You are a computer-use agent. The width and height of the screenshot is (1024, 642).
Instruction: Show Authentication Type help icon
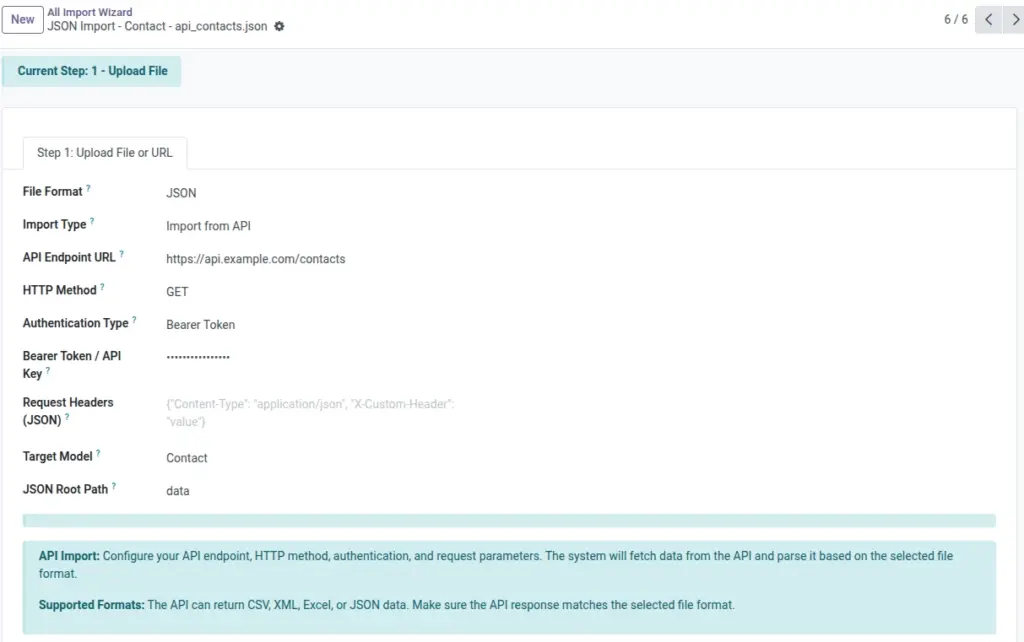click(x=135, y=319)
